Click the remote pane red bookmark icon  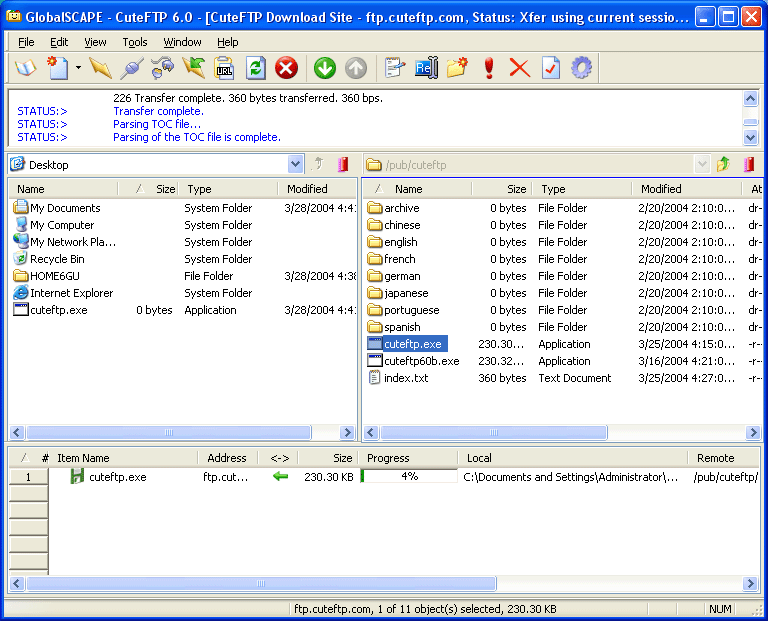749,164
